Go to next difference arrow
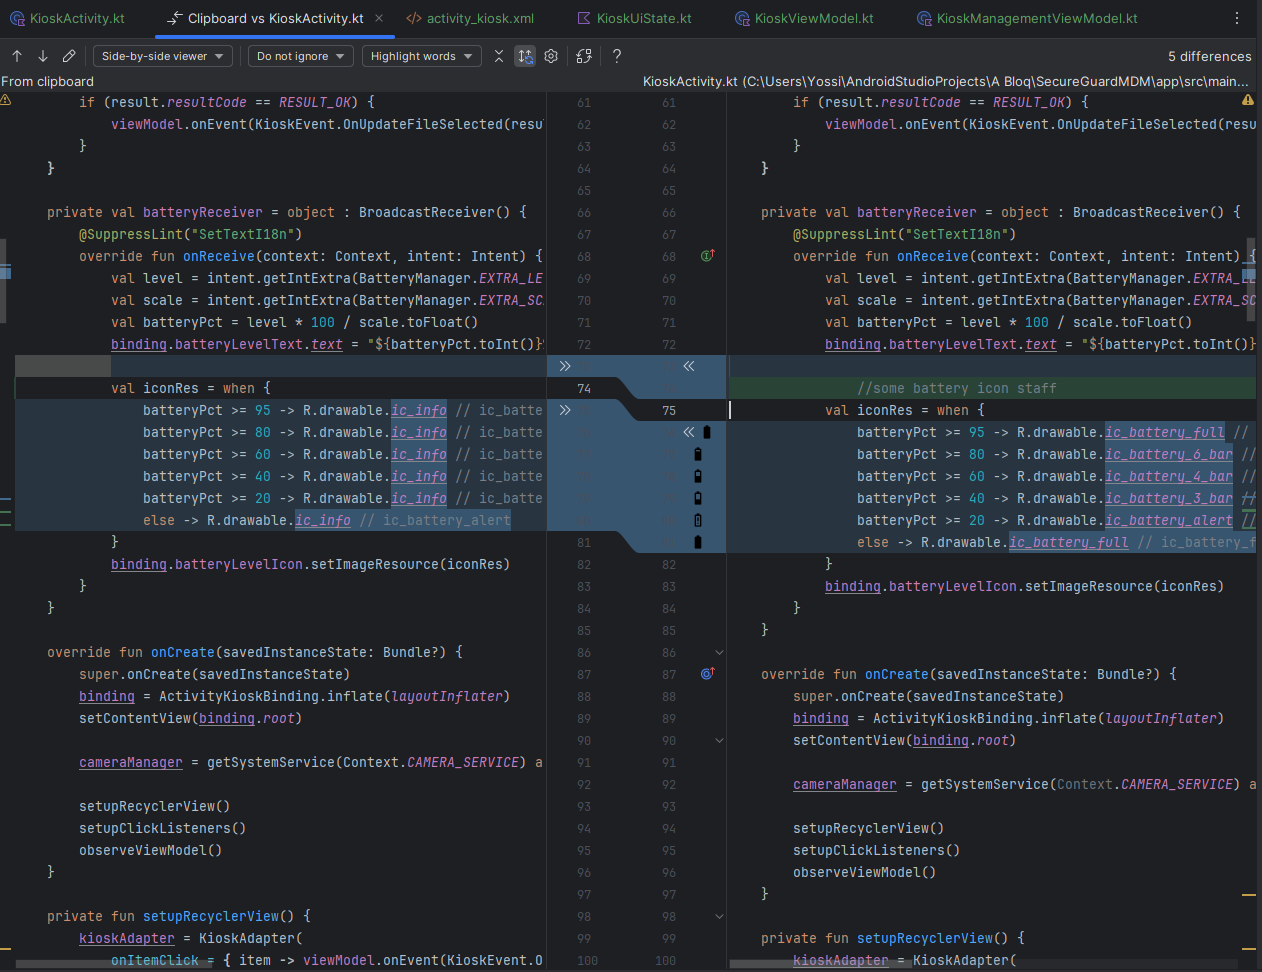Screen dimensions: 1262x972 point(43,56)
